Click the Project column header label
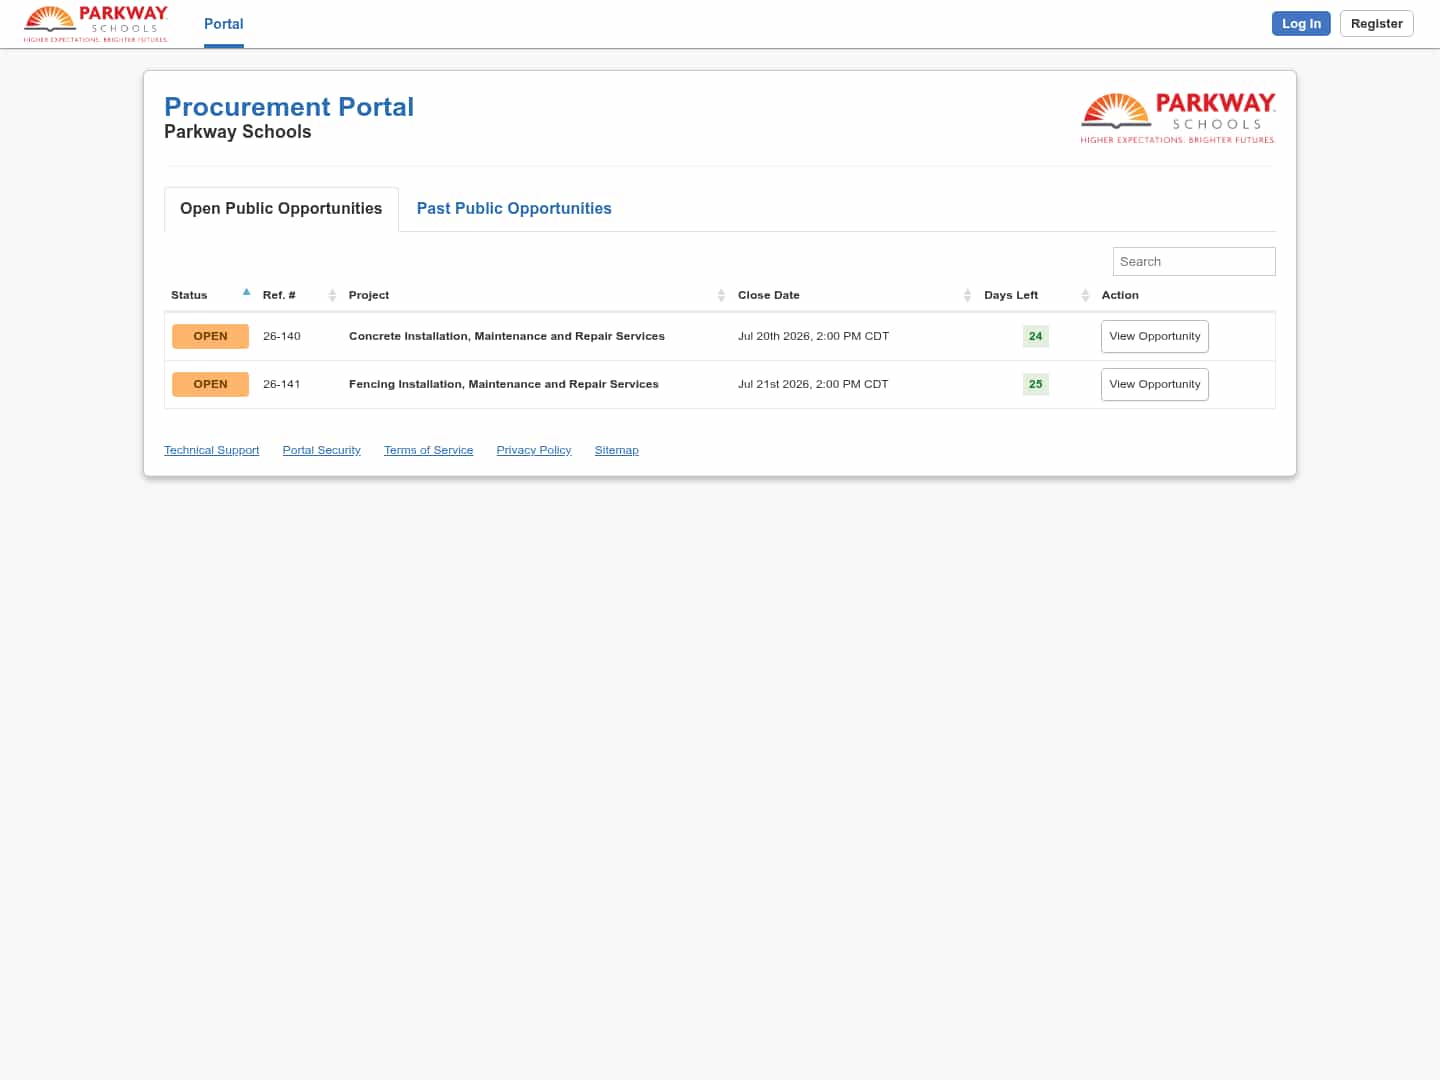The width and height of the screenshot is (1440, 1080). point(369,295)
